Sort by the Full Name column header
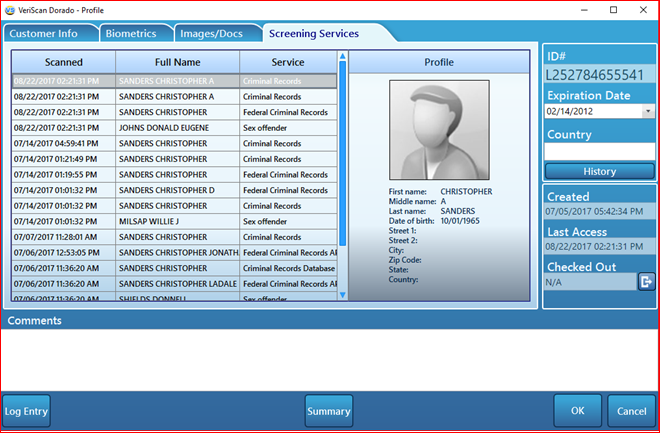 point(178,62)
